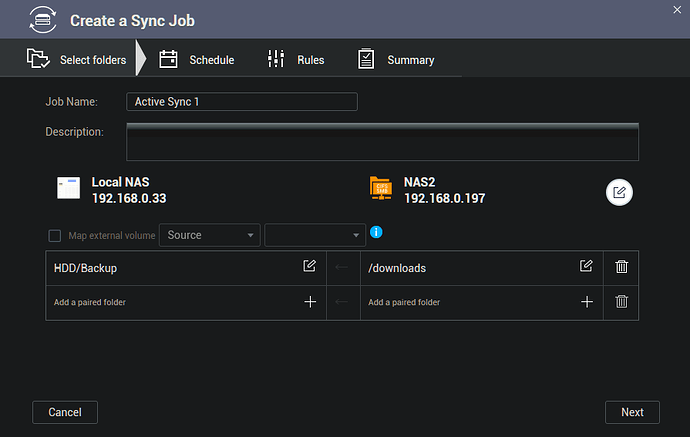Click Next to proceed to Schedule

pos(632,412)
